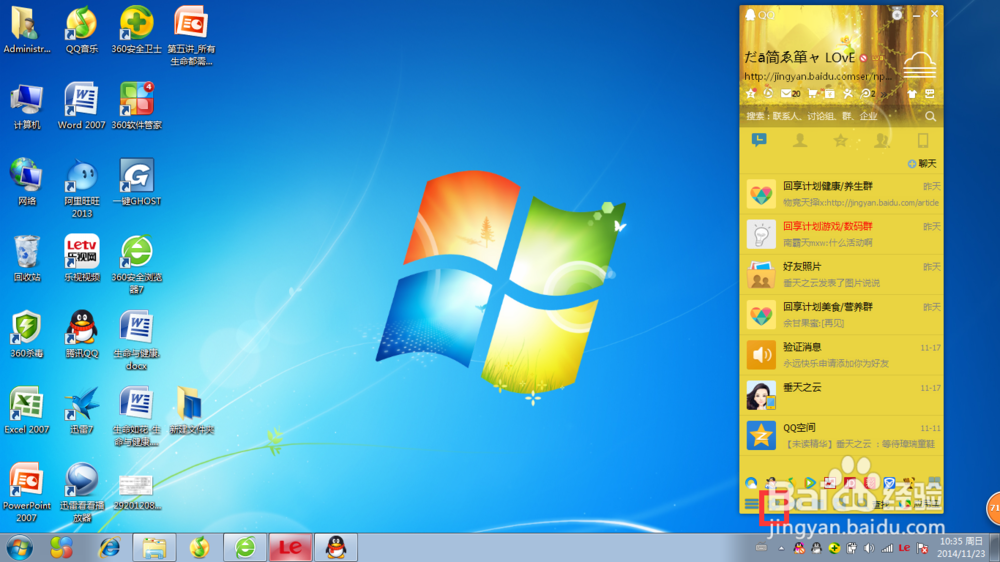Viewport: 1000px width, 562px height.
Task: Open the 360安全卫士 desktop shortcut
Action: click(x=136, y=31)
